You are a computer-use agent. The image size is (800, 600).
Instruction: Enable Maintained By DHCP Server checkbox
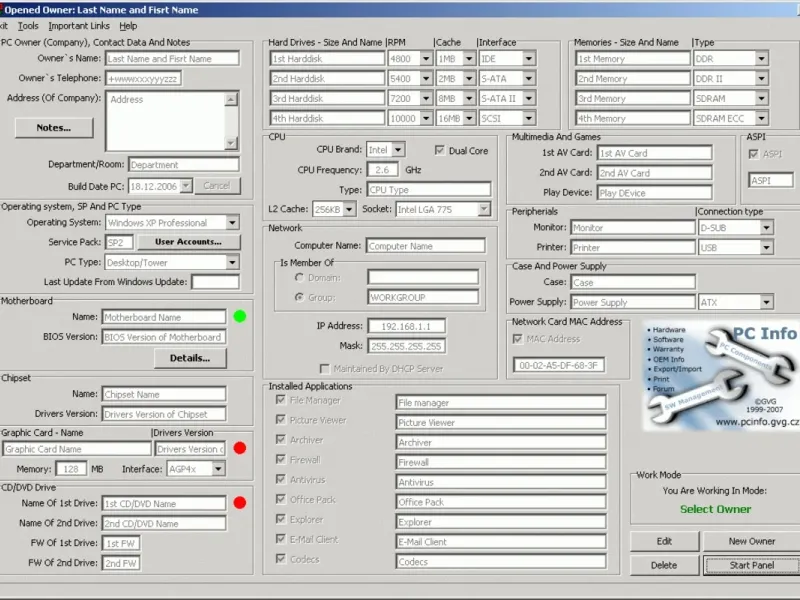325,369
